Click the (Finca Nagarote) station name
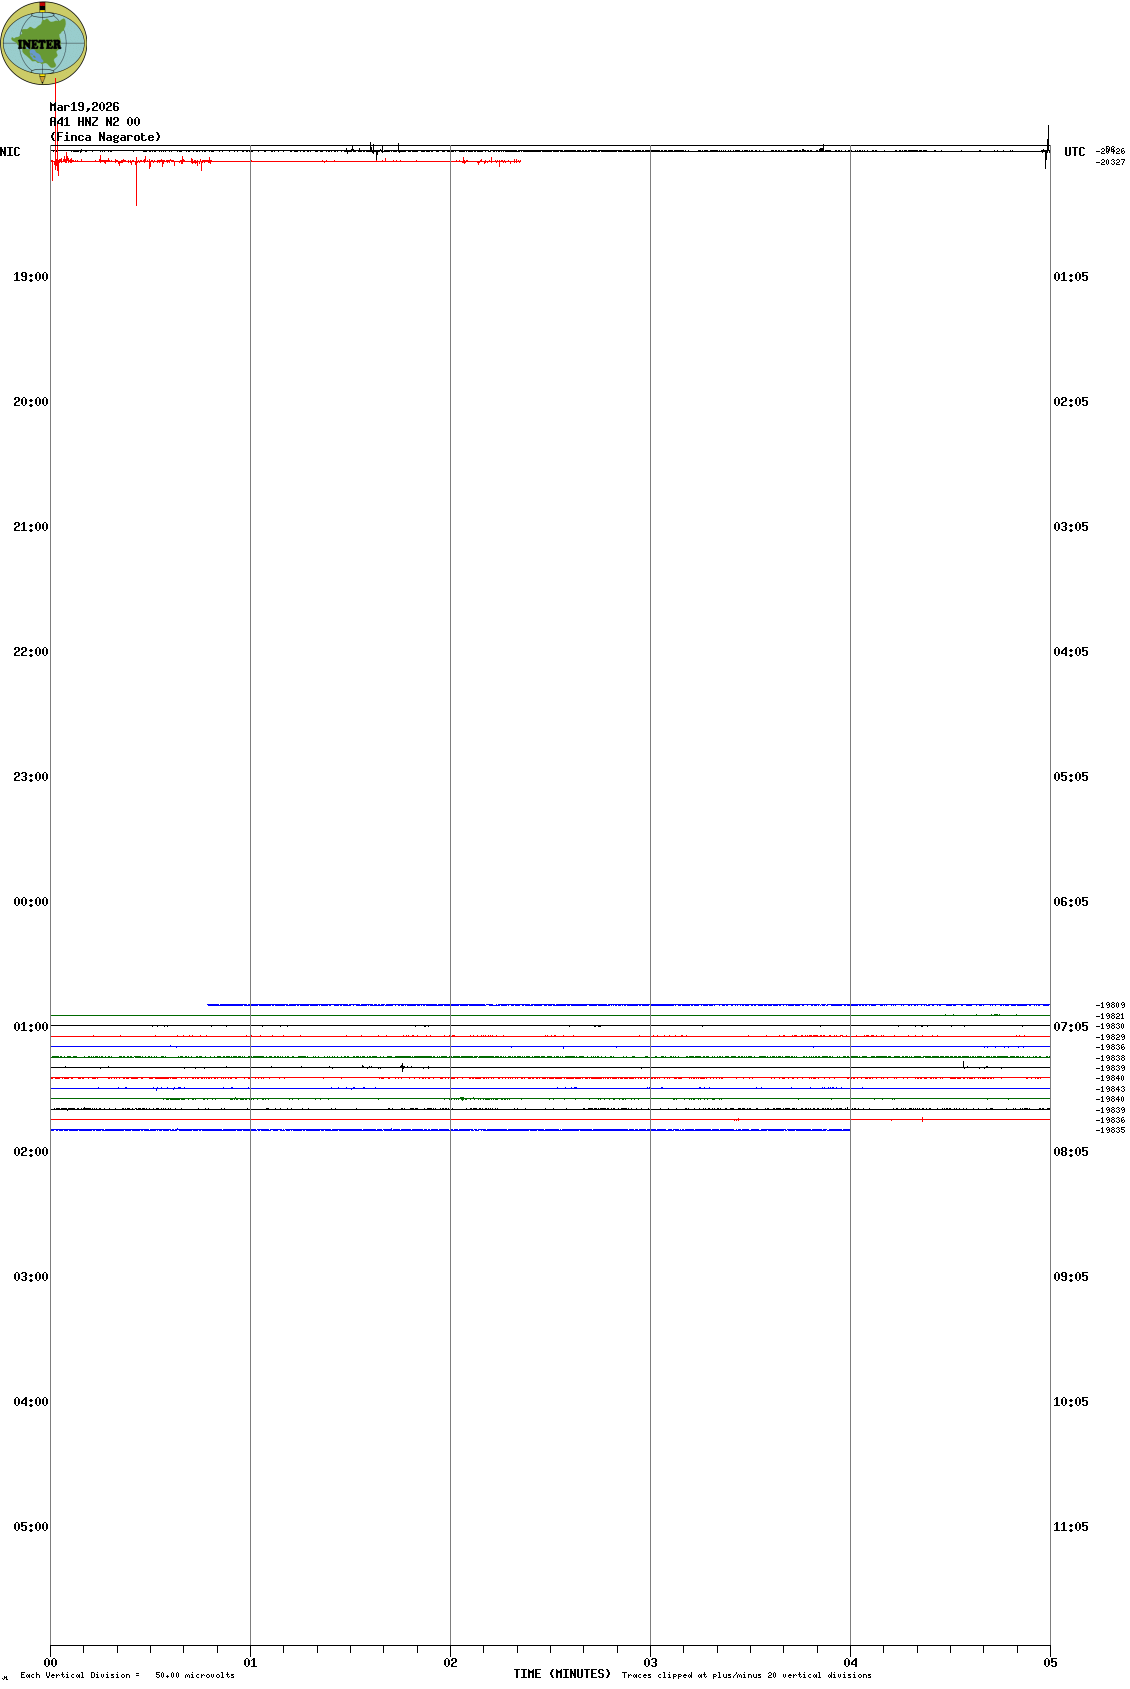 [105, 137]
